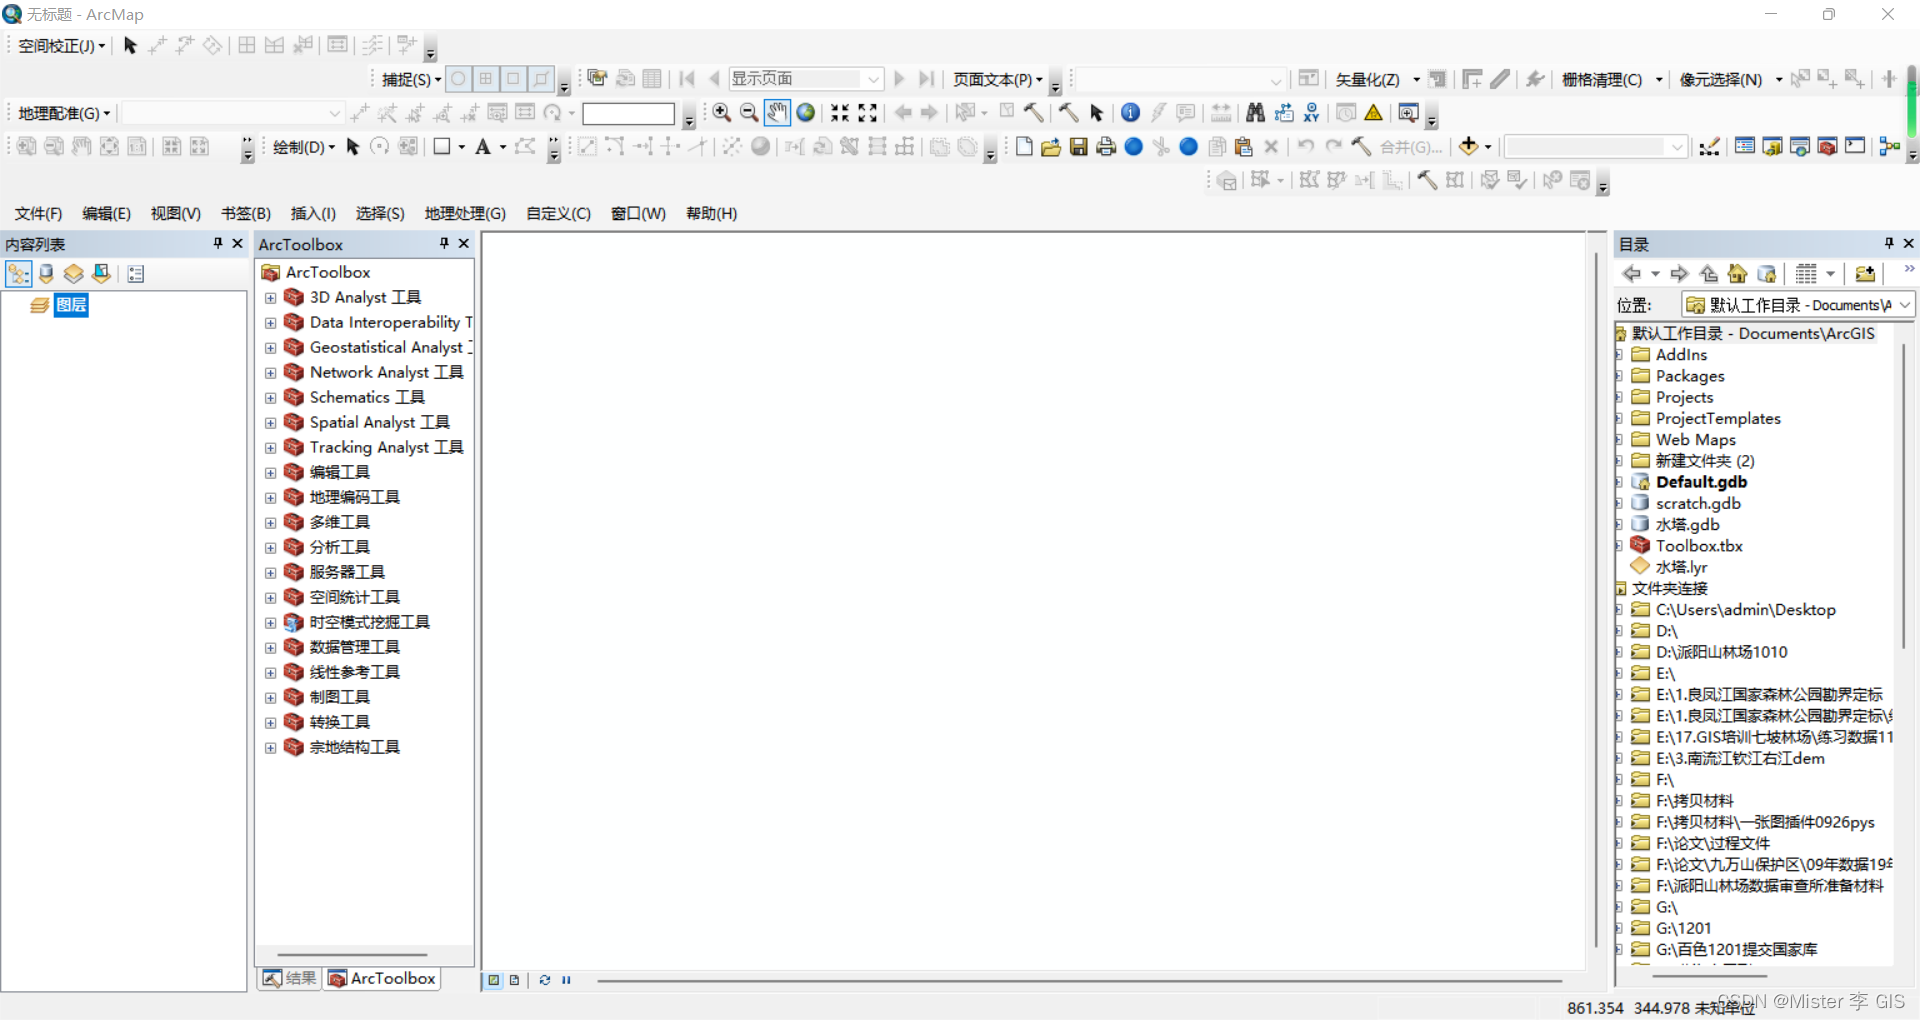Close the ArcToolbox panel
The height and width of the screenshot is (1020, 1920).
click(463, 243)
